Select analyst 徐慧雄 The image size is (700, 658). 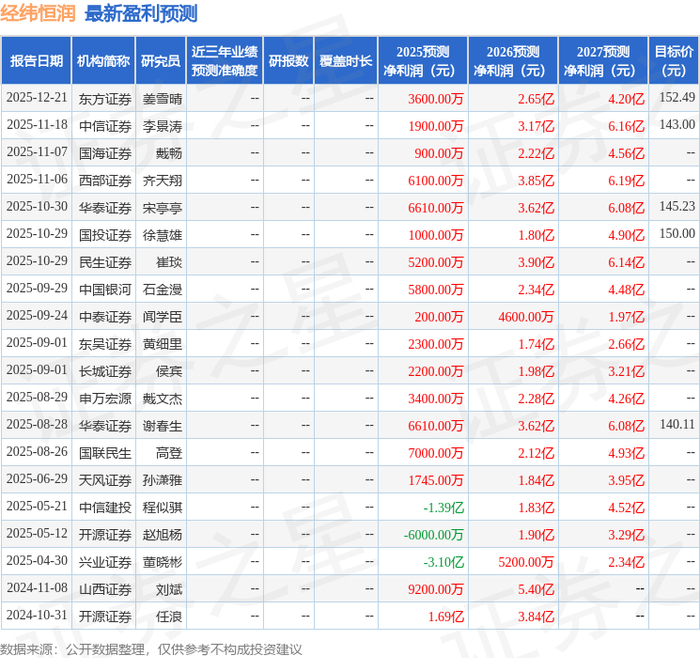[162, 235]
